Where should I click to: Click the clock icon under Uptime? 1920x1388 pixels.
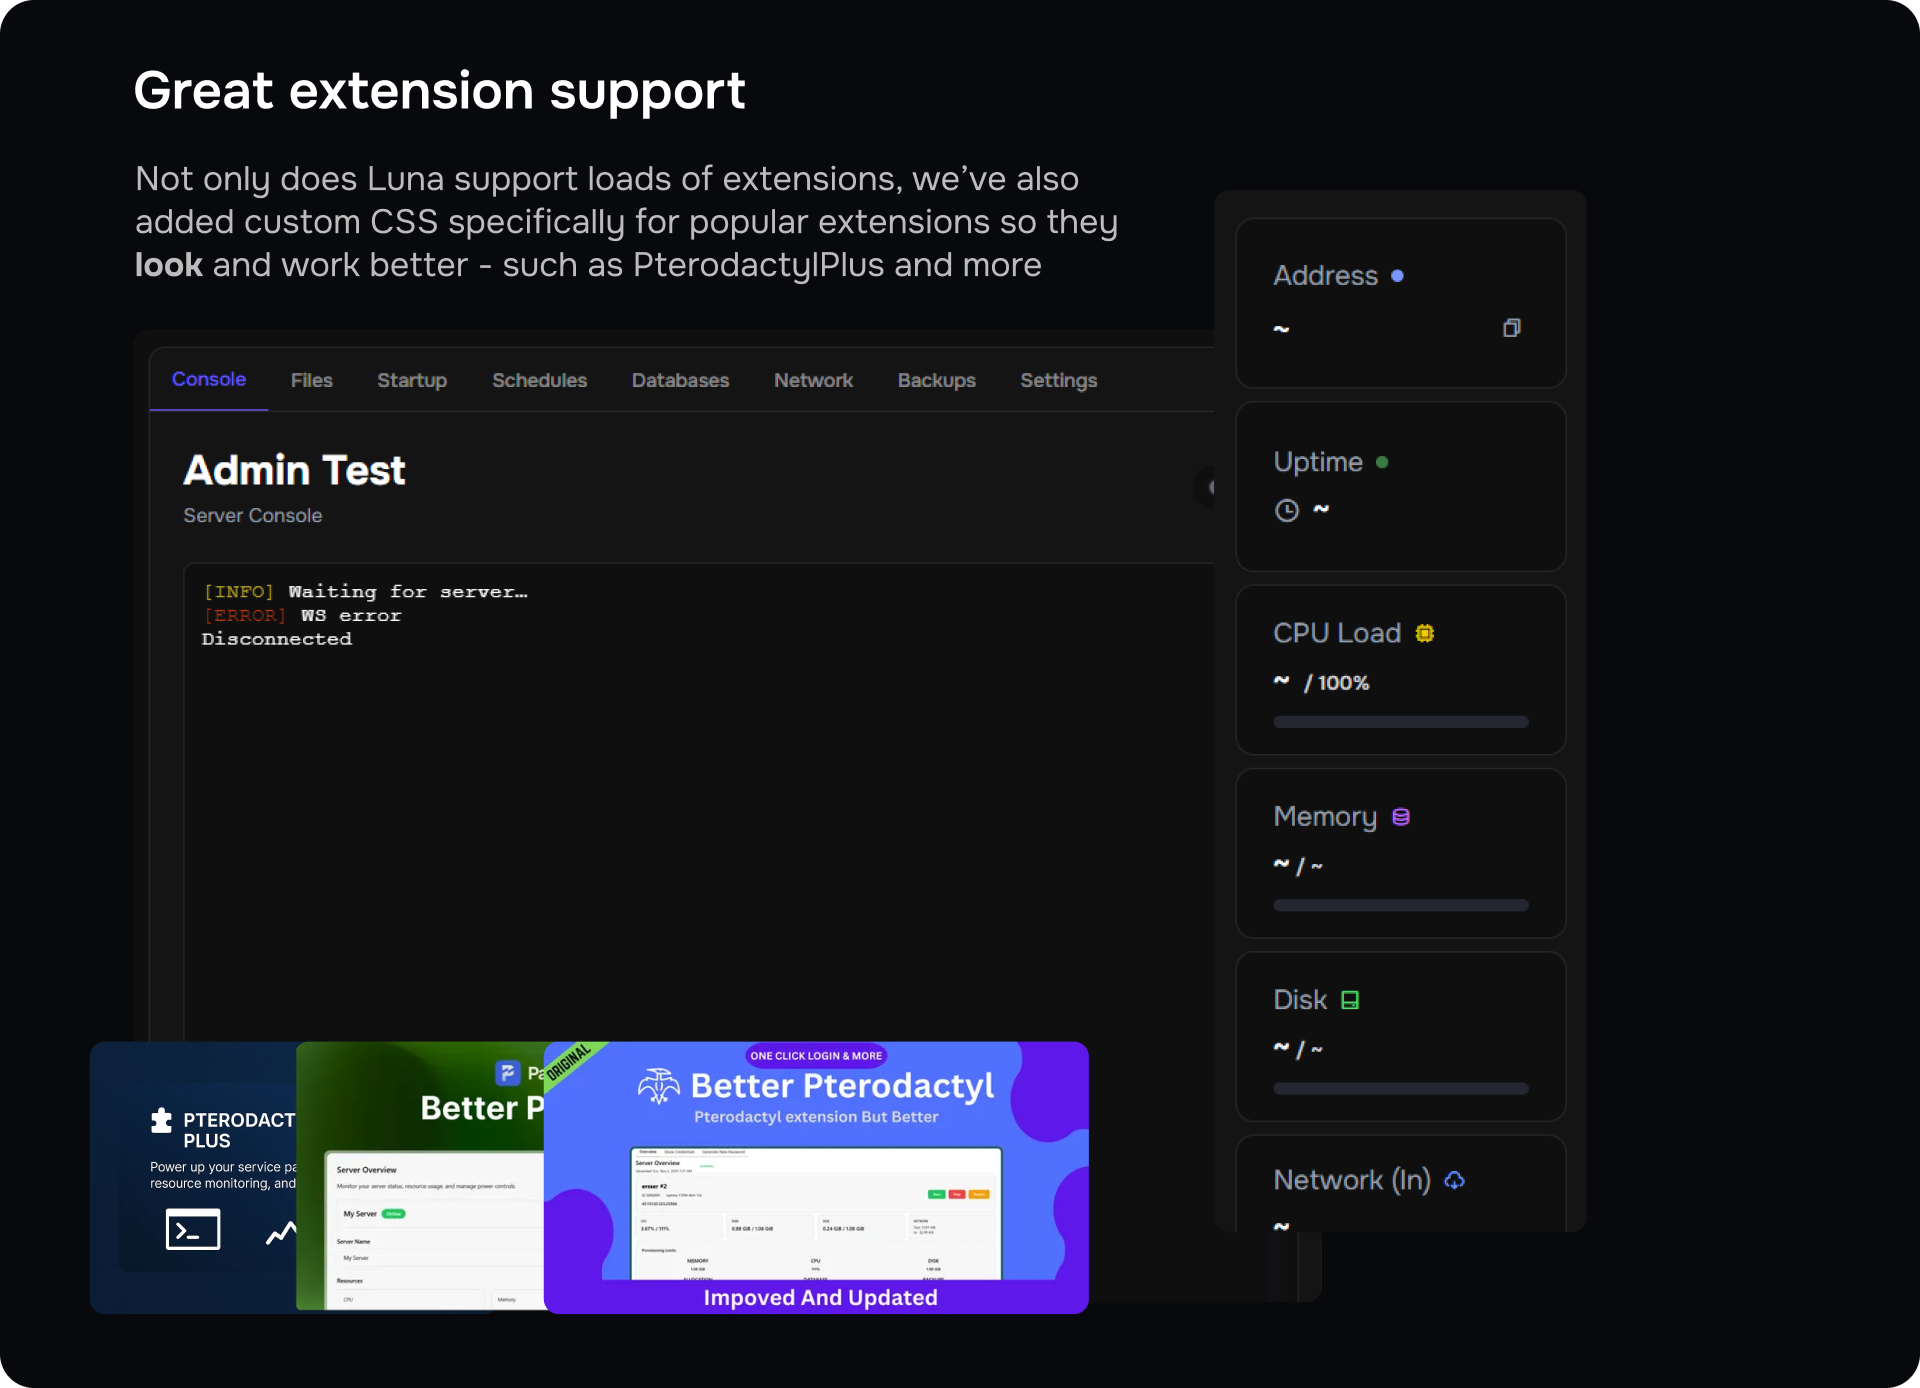click(x=1286, y=511)
